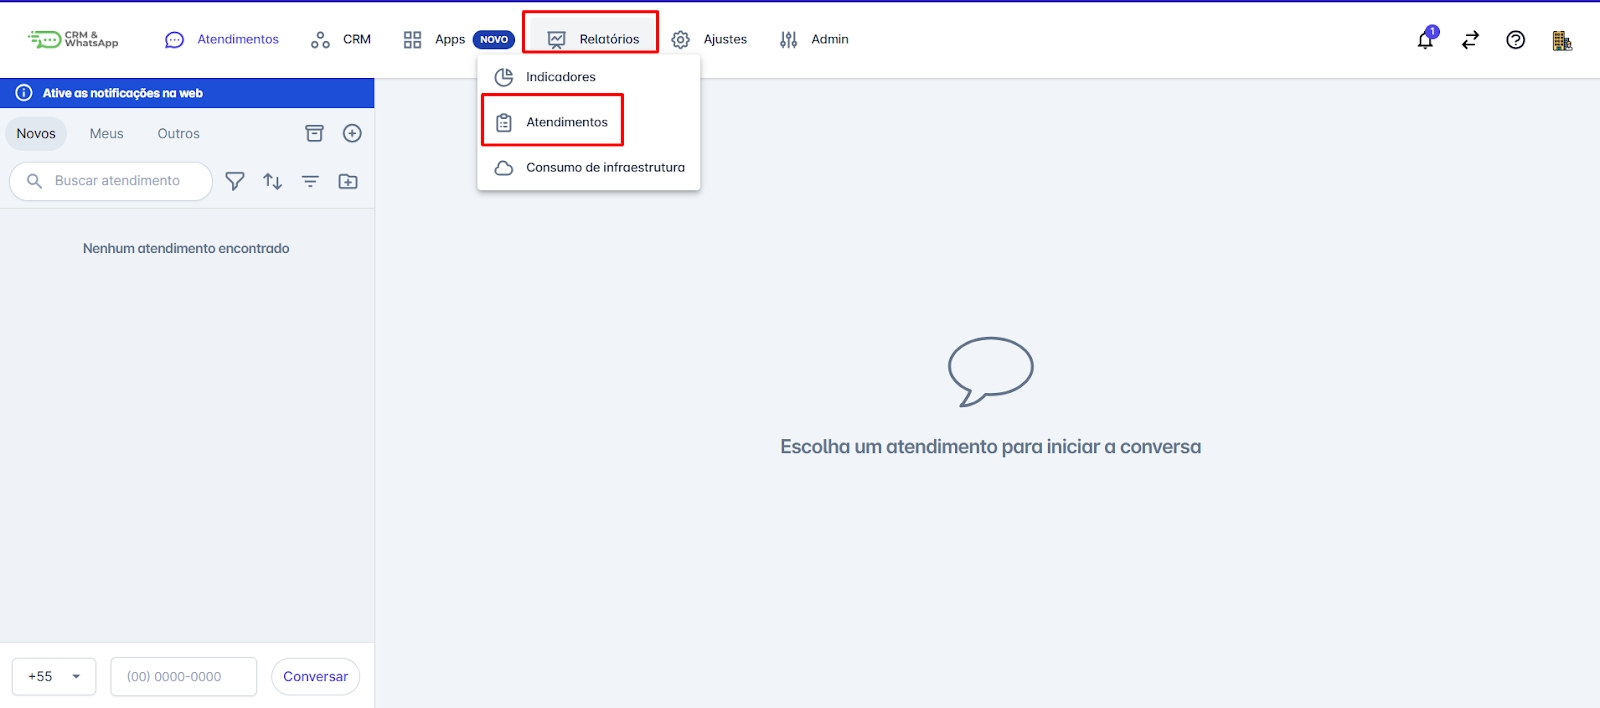Screen dimensions: 1600x708
Task: Click the Relatórios presentation chart icon
Action: coord(557,40)
